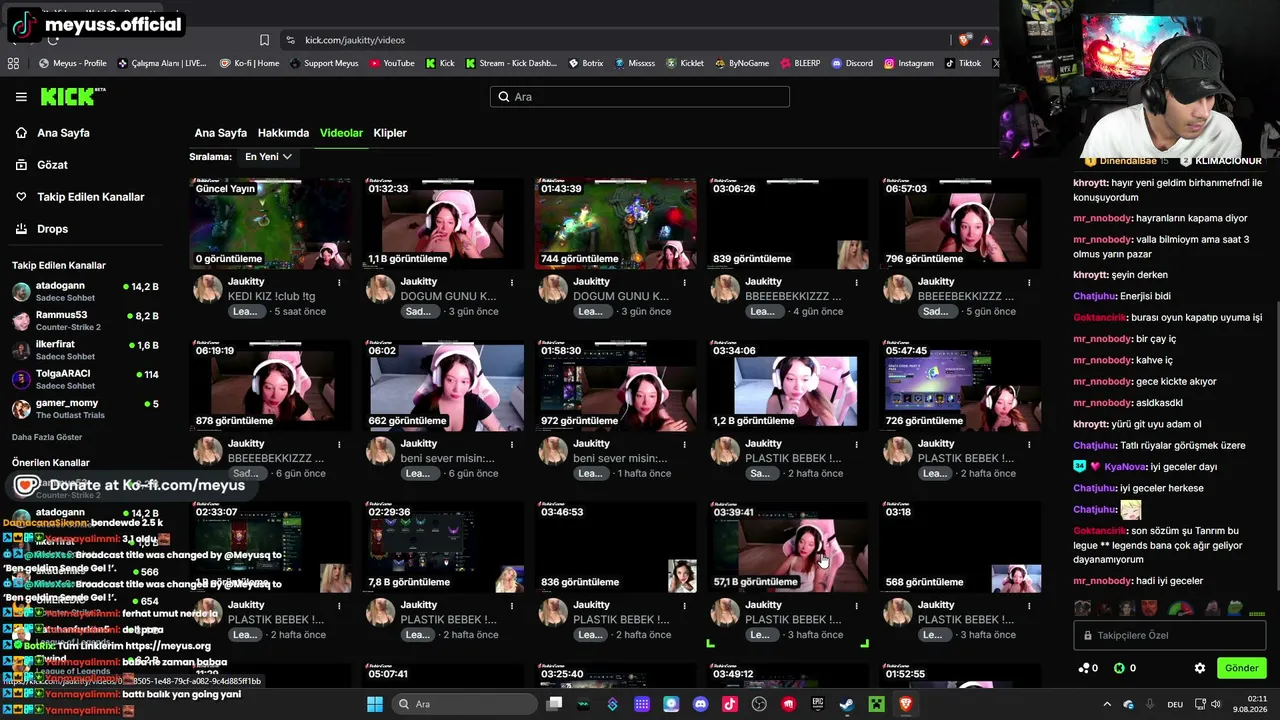Bookmark this page with the bookmark icon
The height and width of the screenshot is (720, 1280).
[x=264, y=40]
